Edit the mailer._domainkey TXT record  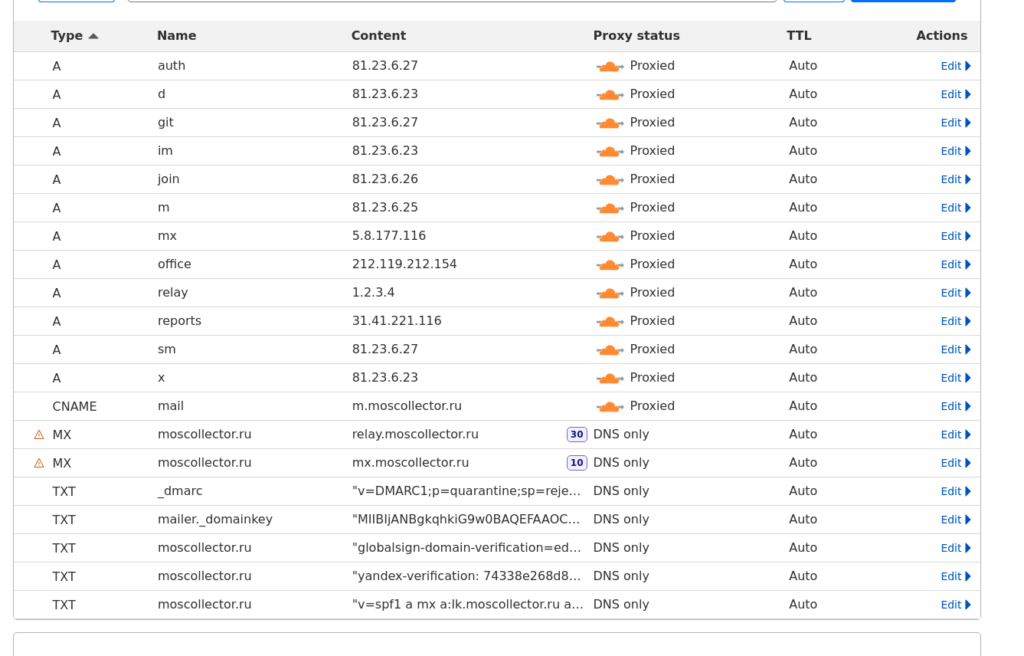point(955,520)
